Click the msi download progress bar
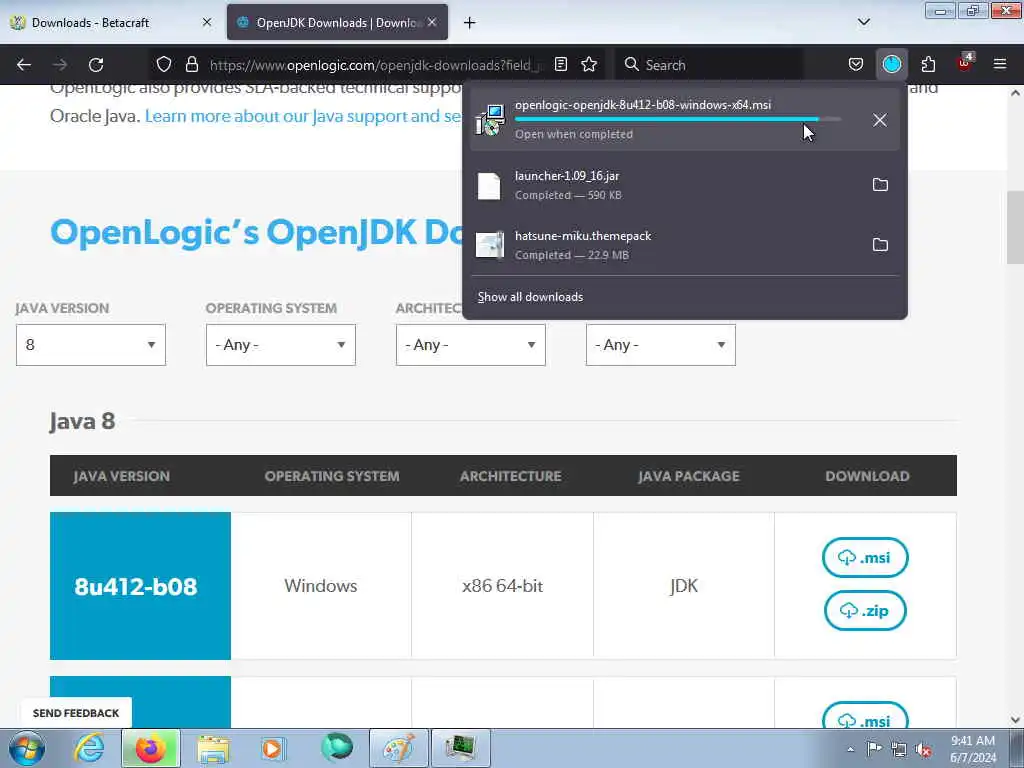This screenshot has width=1024, height=768. point(678,120)
